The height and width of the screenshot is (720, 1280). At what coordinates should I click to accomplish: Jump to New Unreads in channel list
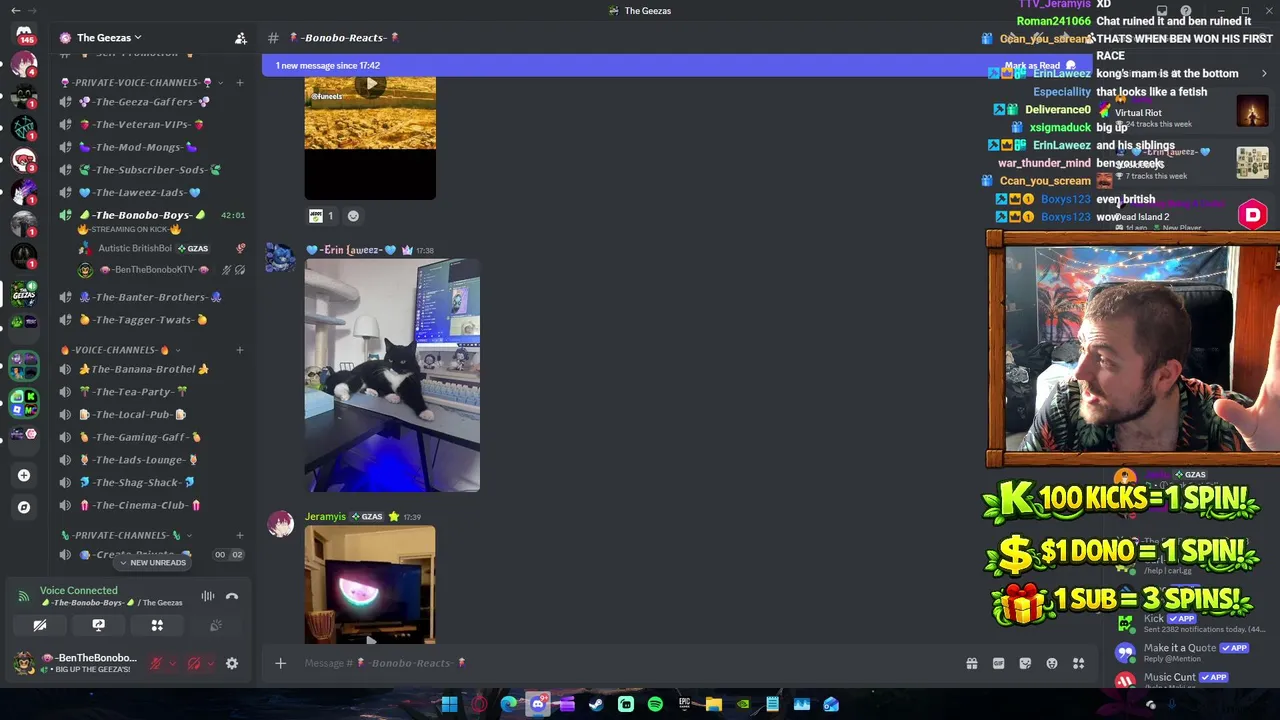[x=152, y=563]
